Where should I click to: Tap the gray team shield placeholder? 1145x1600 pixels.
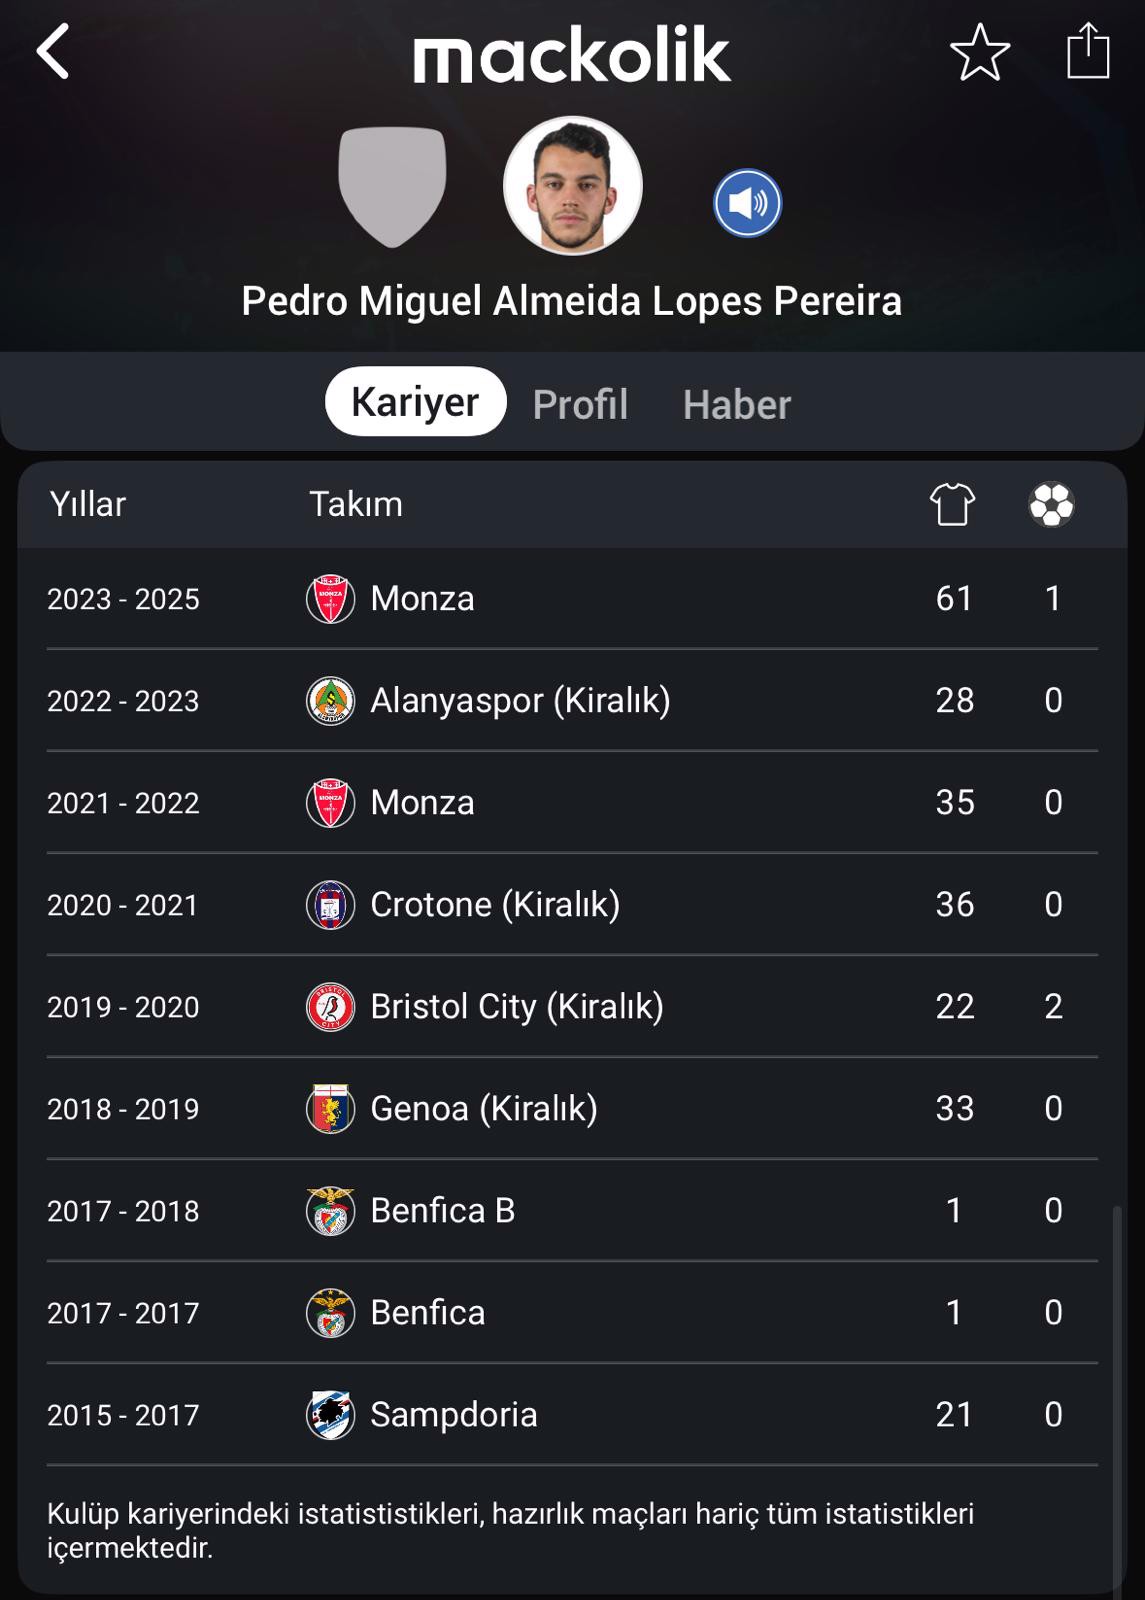[x=392, y=187]
